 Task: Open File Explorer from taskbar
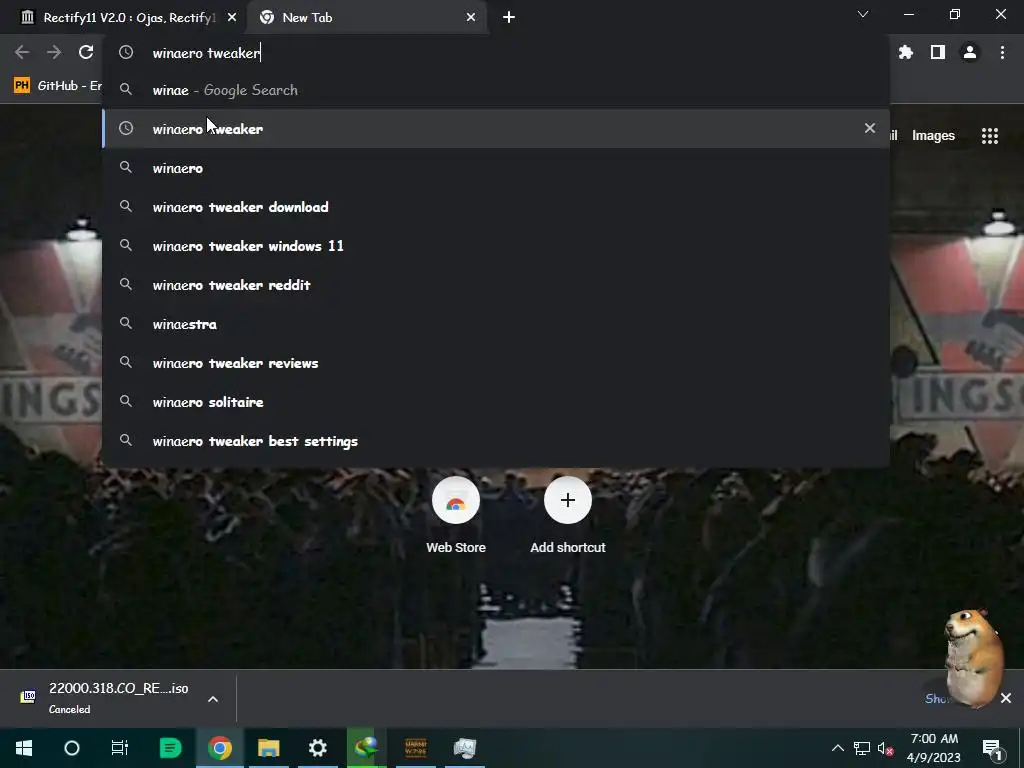click(268, 748)
